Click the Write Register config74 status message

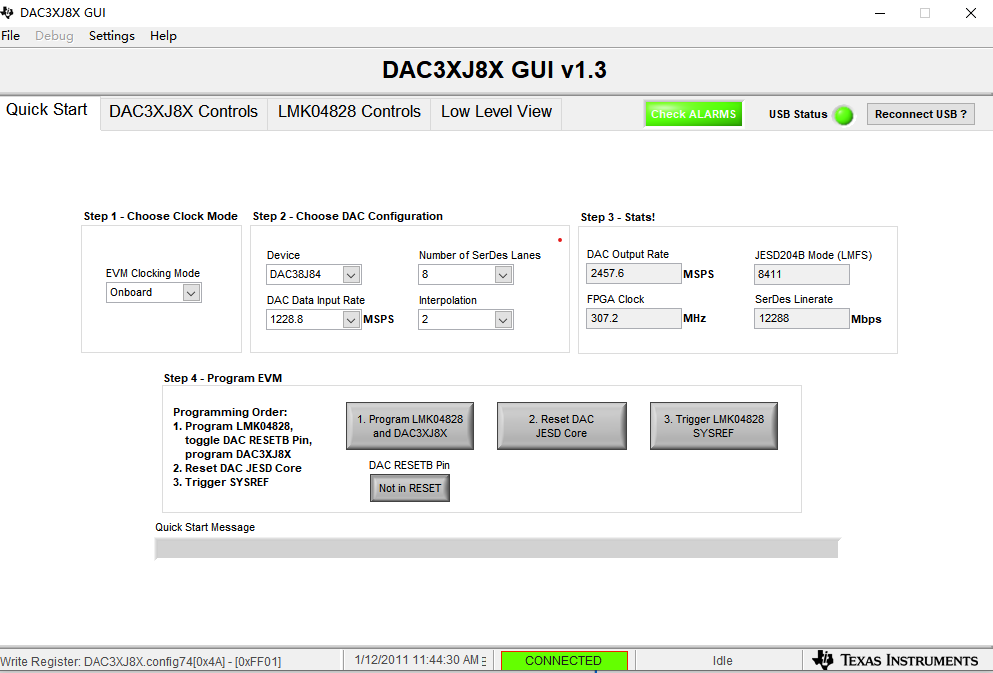click(141, 662)
